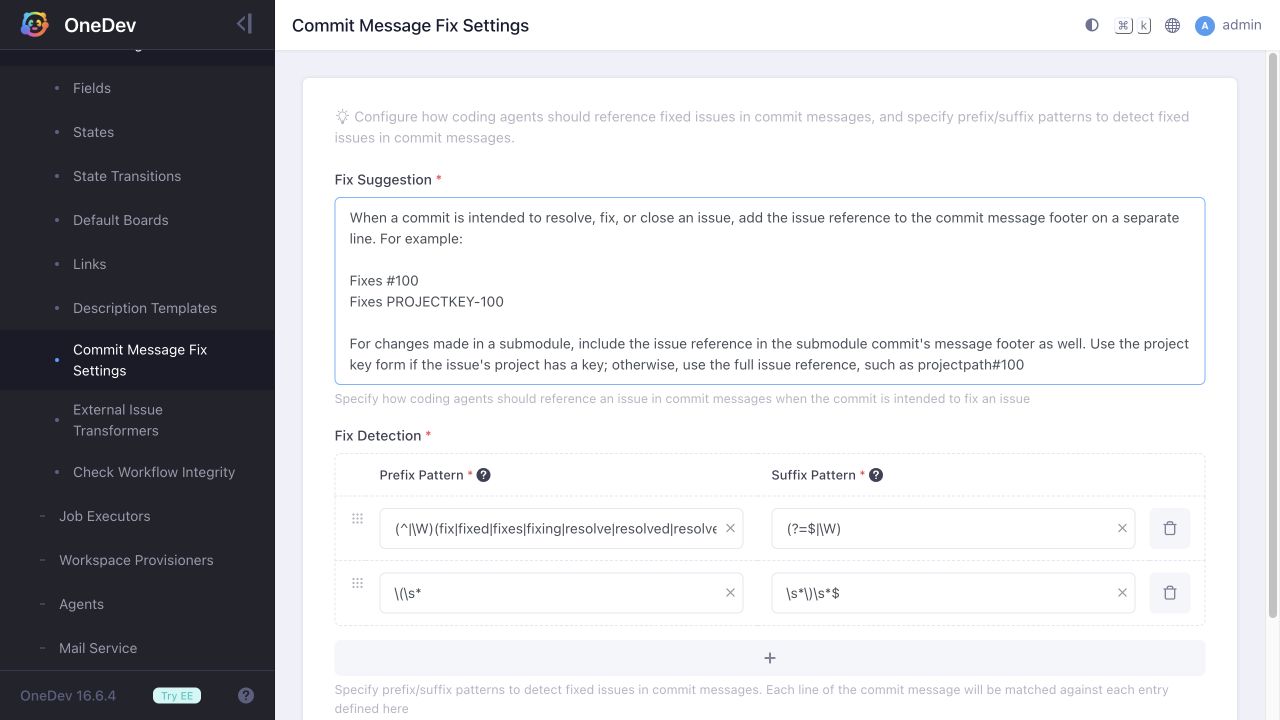The image size is (1280, 720).
Task: Open Links in the sidebar
Action: click(x=89, y=264)
